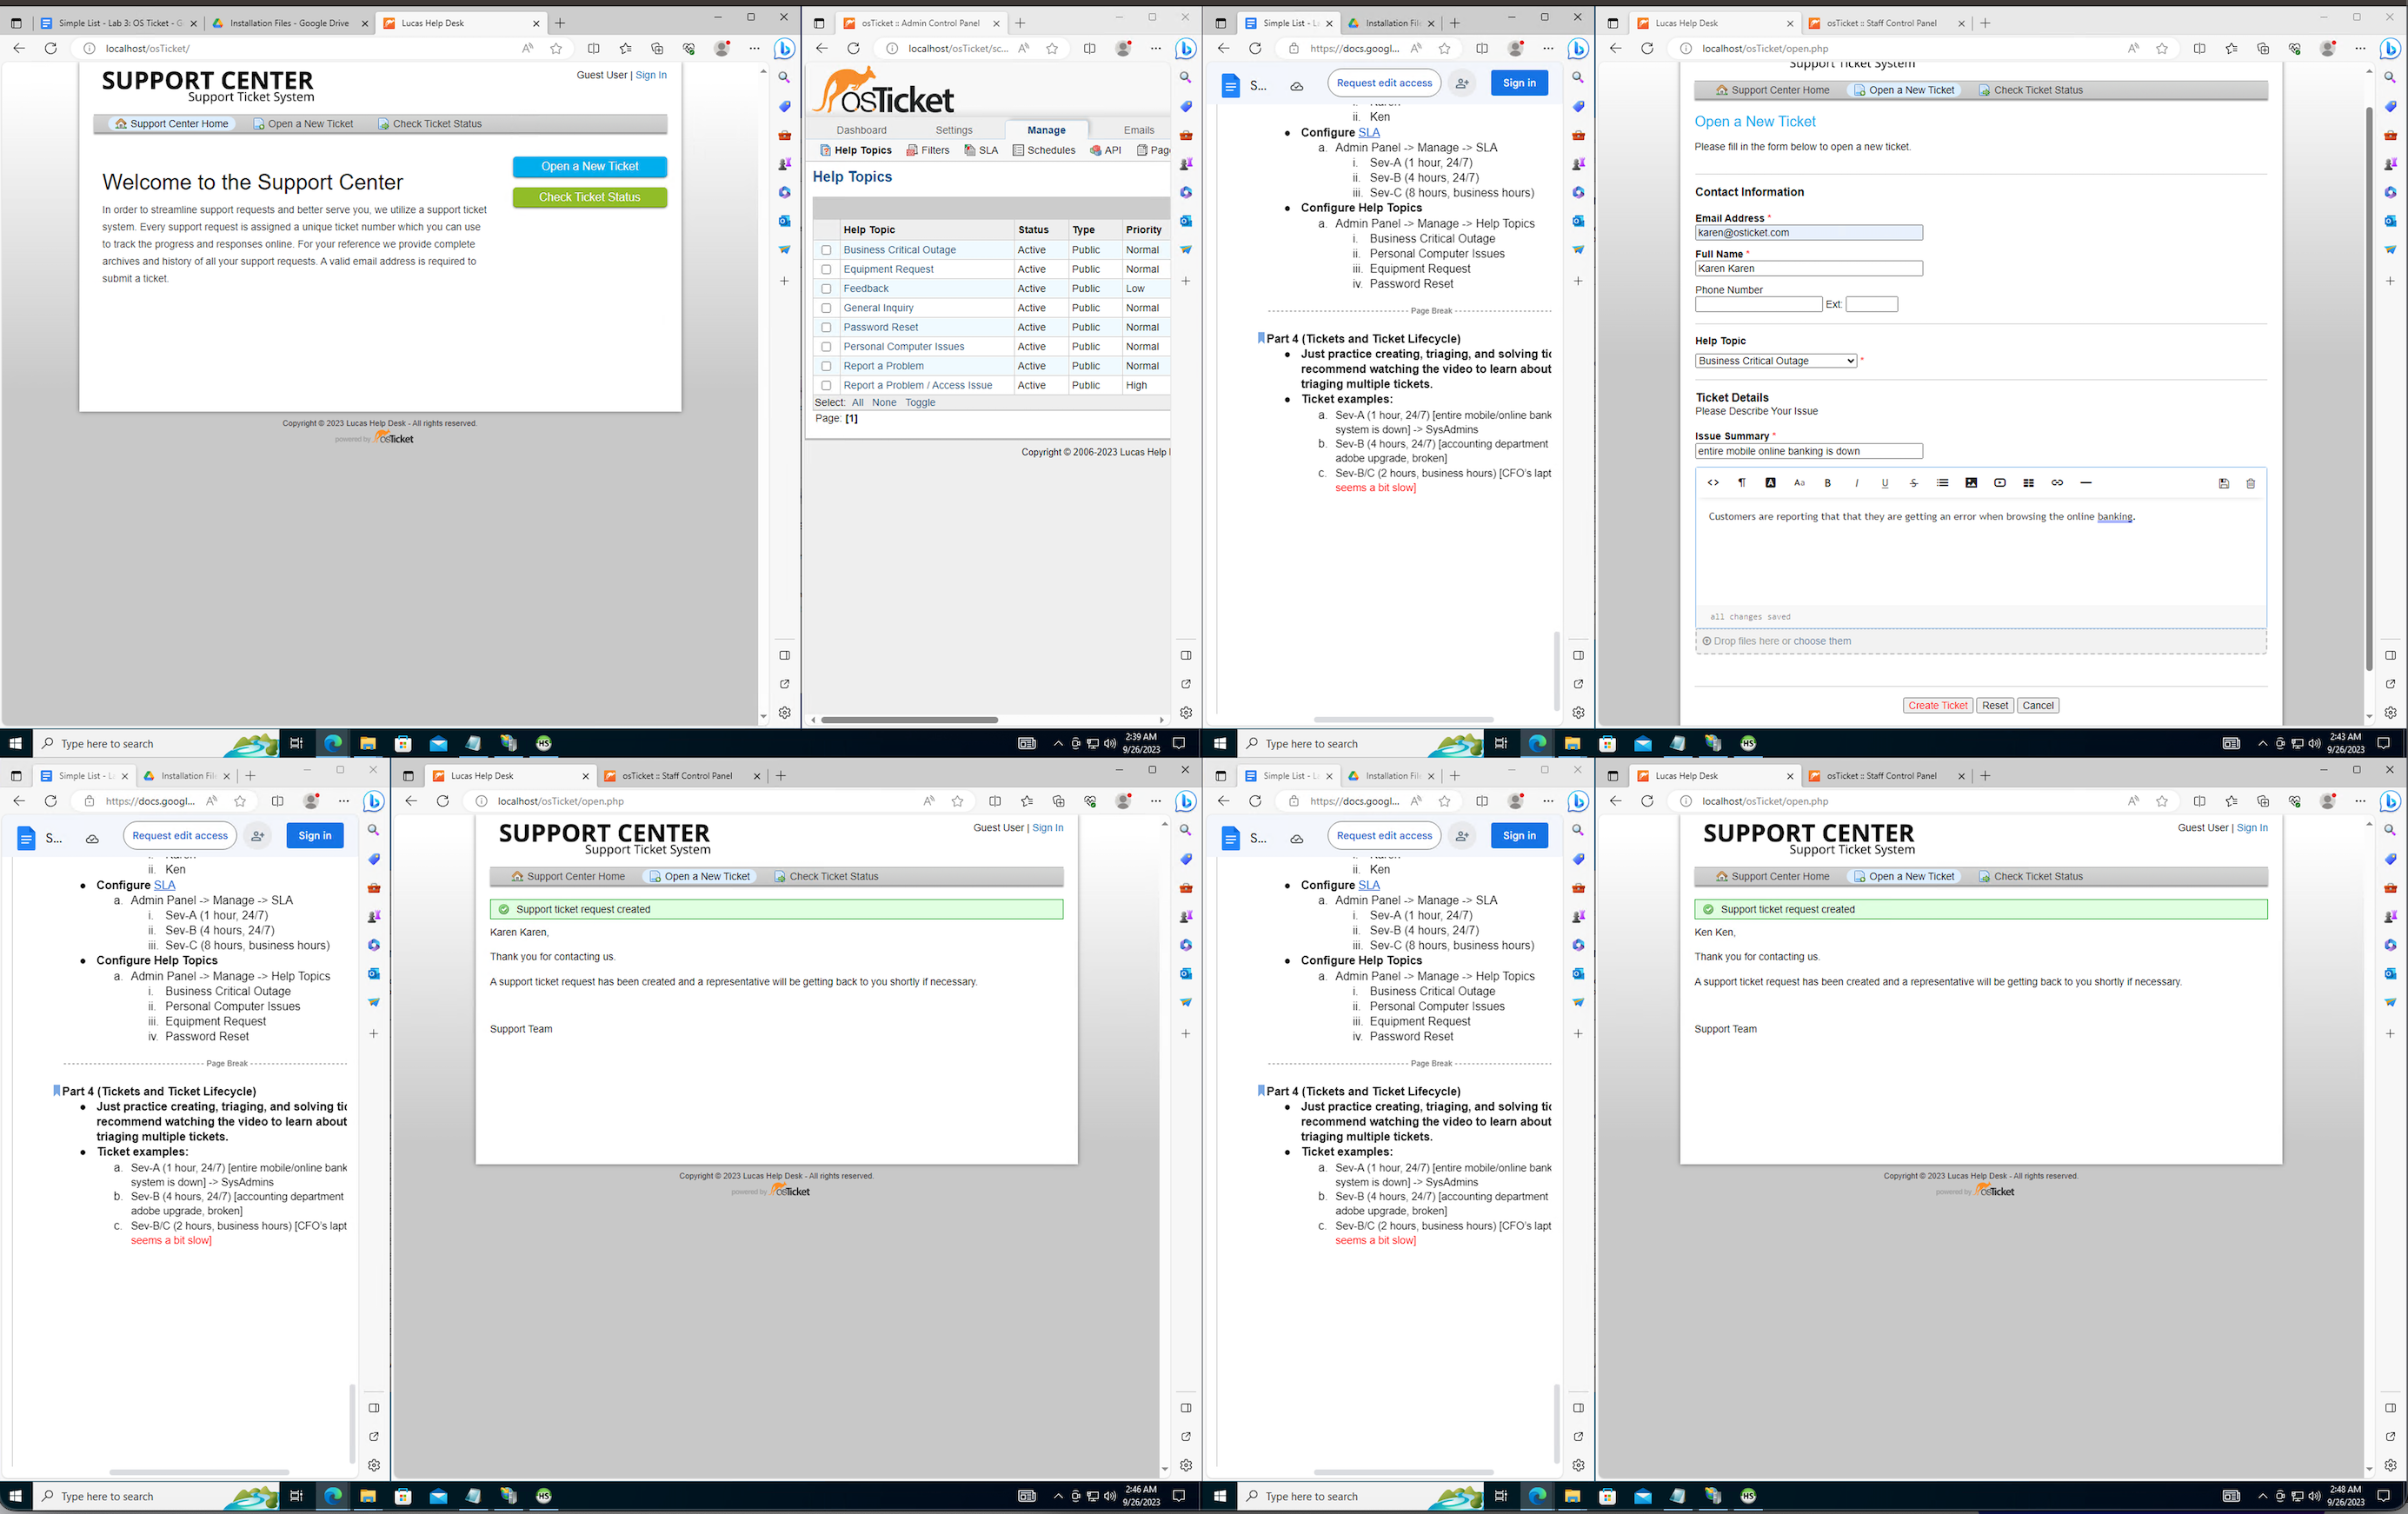Click the Underline icon in the ticket editor
2408x1514 pixels.
pos(1885,483)
